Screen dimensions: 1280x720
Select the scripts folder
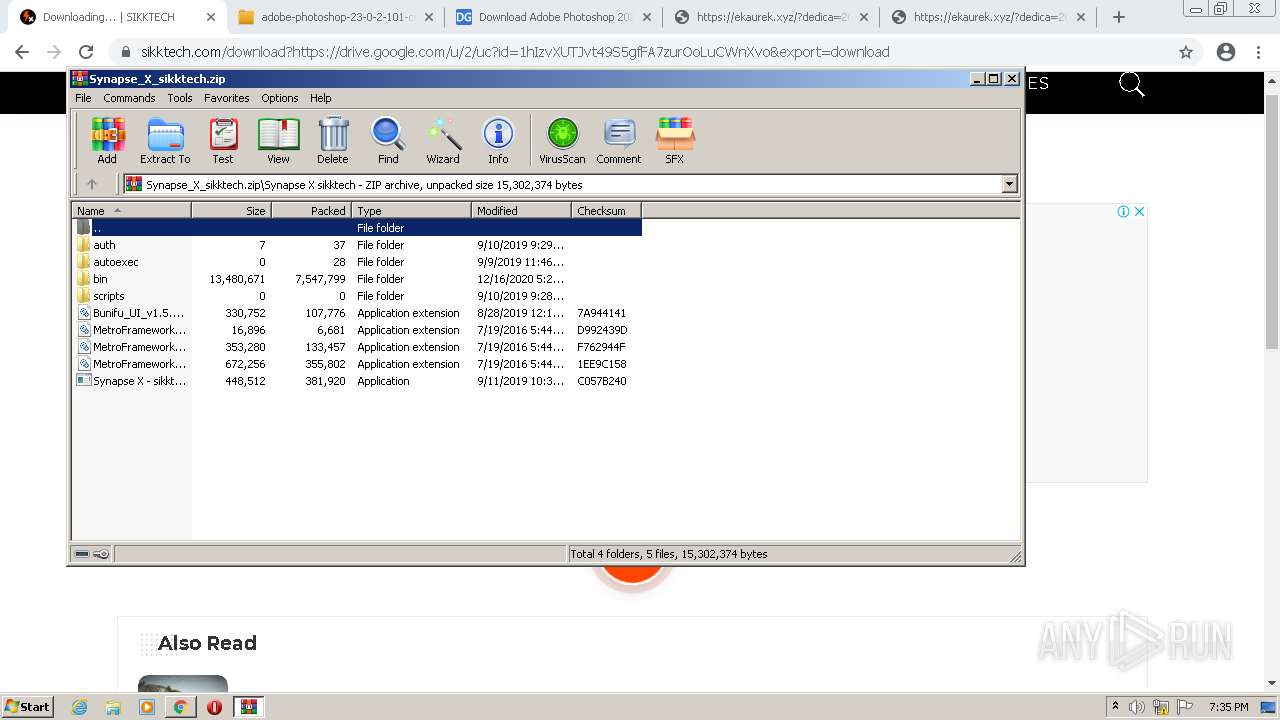pyautogui.click(x=109, y=296)
